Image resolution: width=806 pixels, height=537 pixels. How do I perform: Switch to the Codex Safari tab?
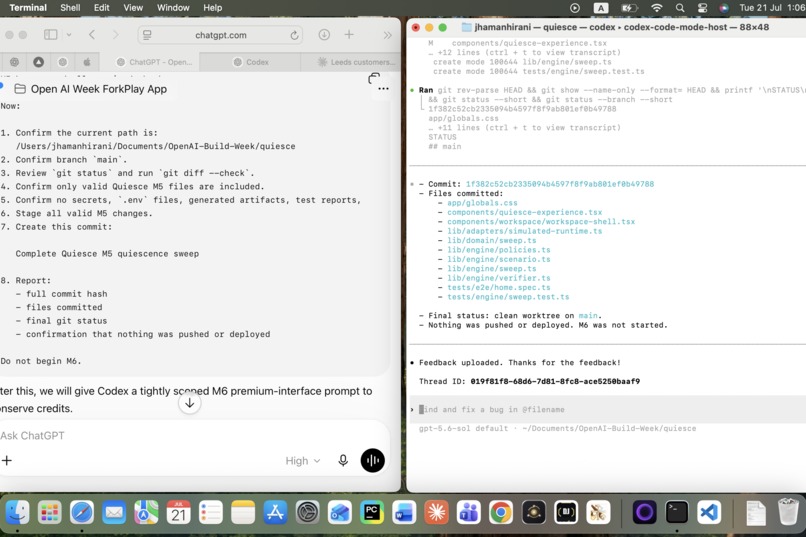coord(250,62)
